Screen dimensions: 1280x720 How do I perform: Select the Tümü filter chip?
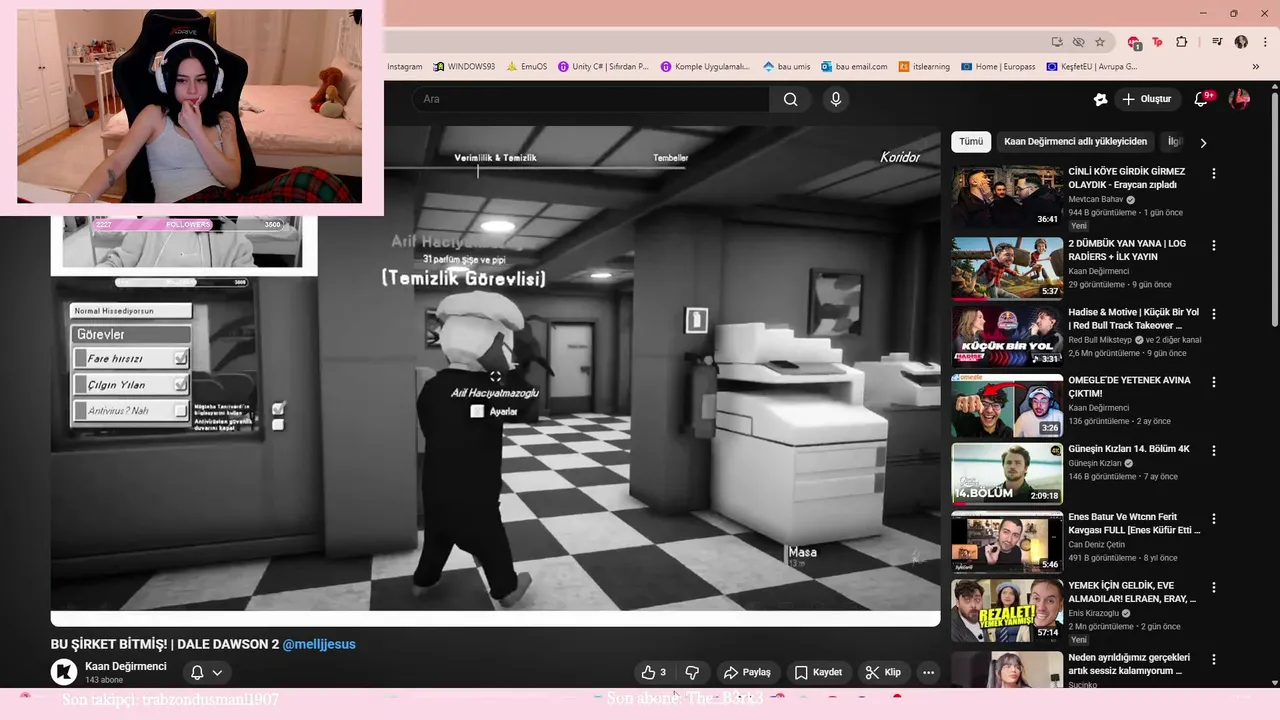pos(971,142)
